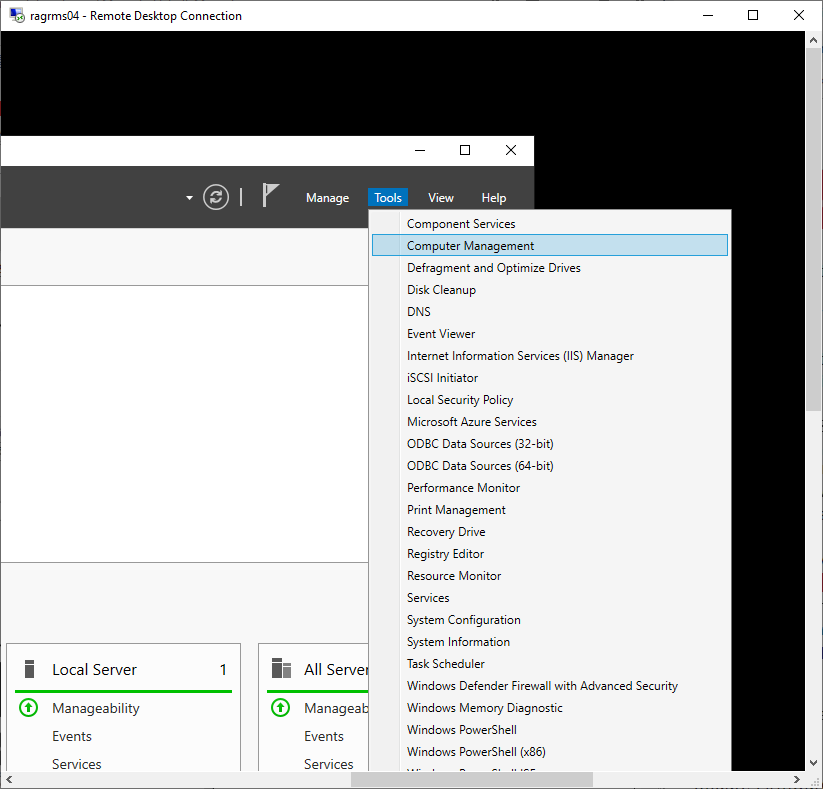
Task: Open the View menu
Action: [x=440, y=198]
